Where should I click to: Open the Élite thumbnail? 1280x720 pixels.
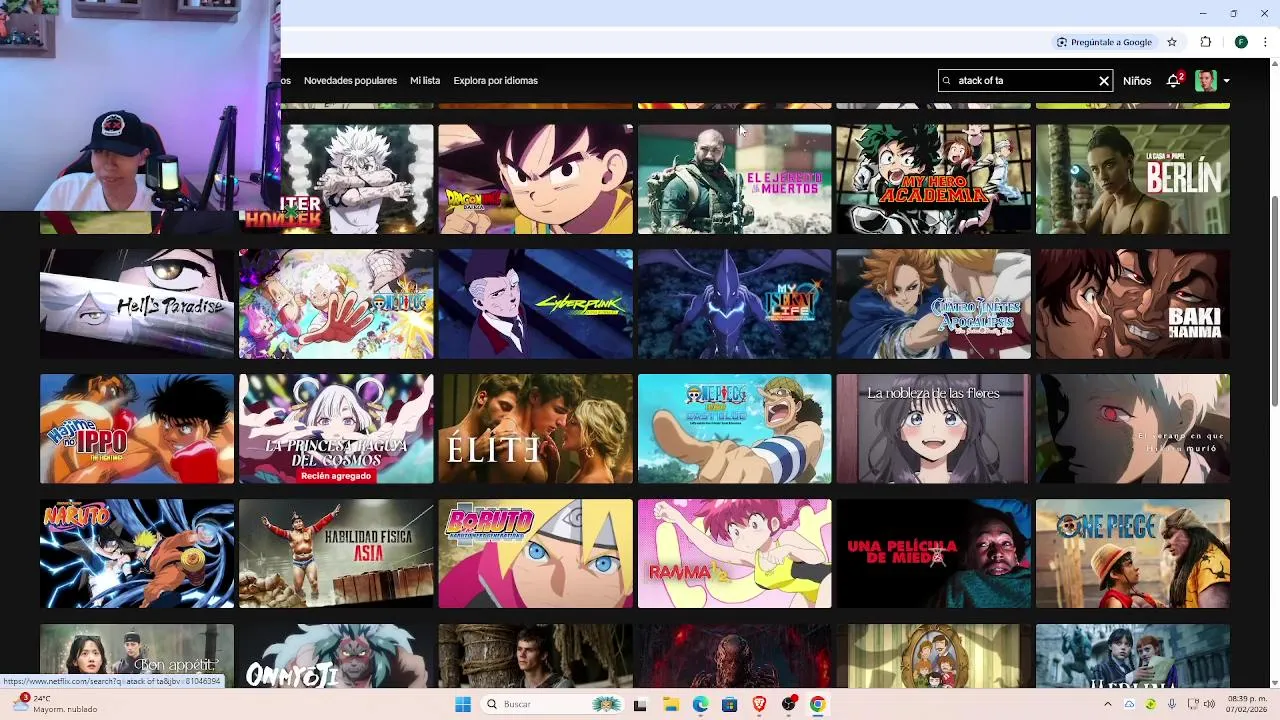[535, 429]
